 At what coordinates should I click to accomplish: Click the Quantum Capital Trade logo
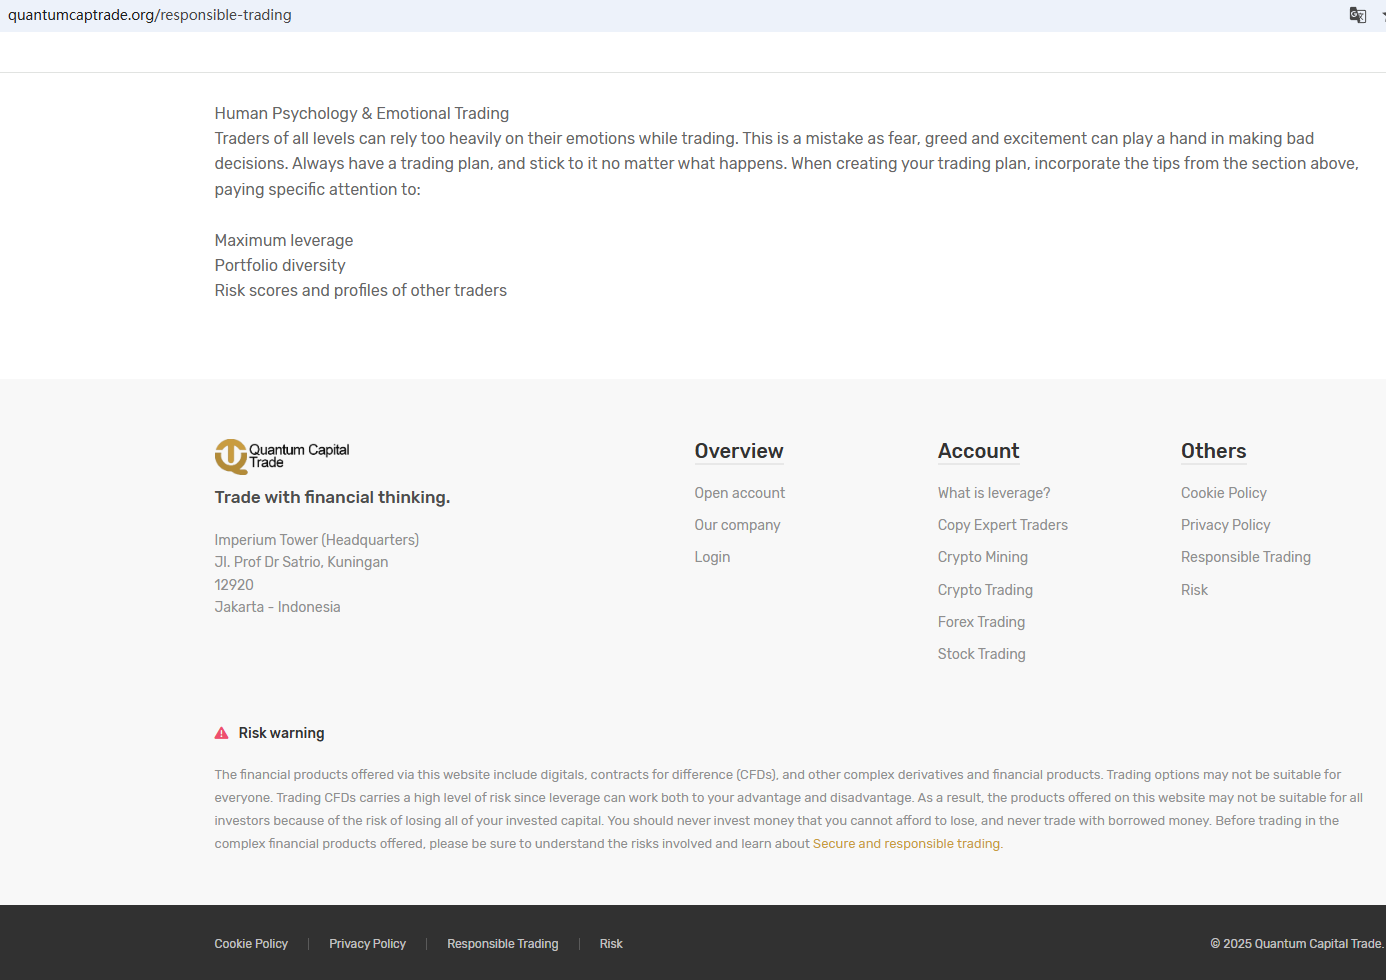coord(282,456)
